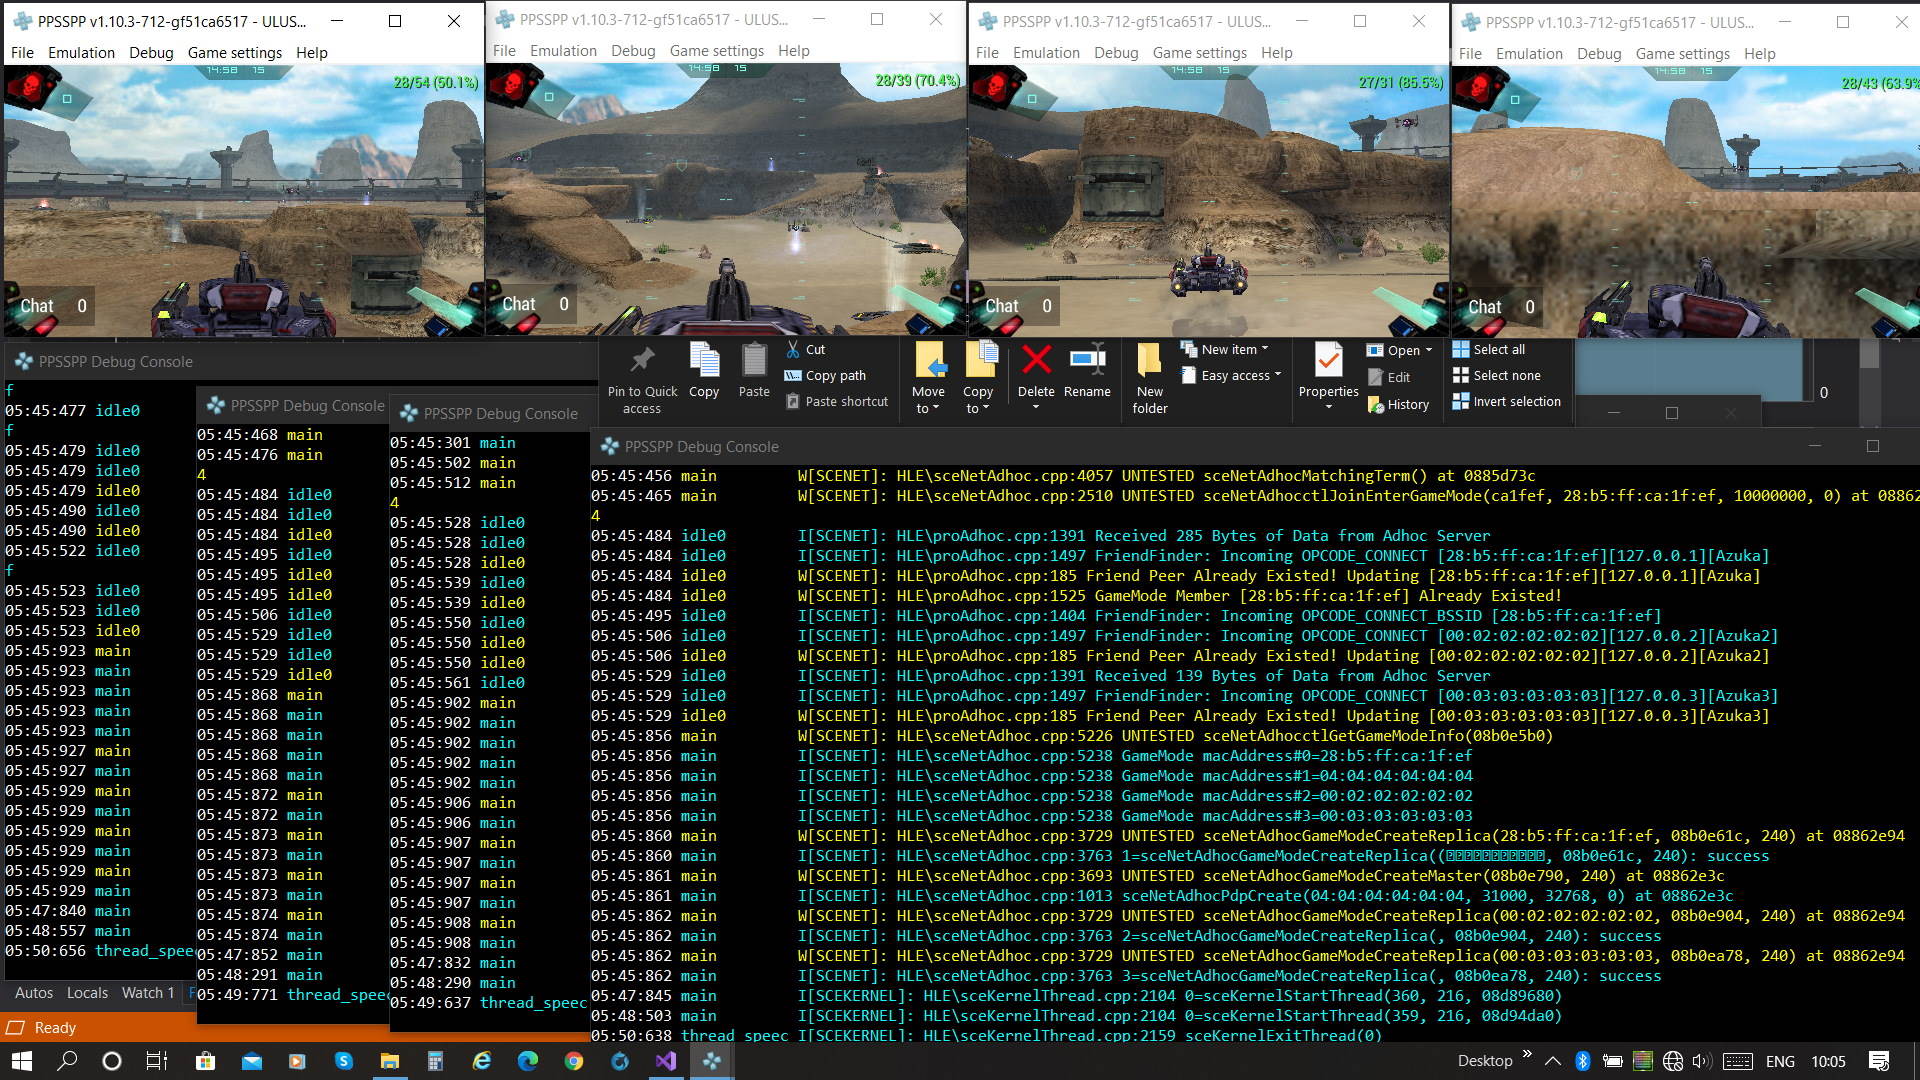The image size is (1920, 1080).
Task: Switch to the Autos tab
Action: (x=34, y=992)
